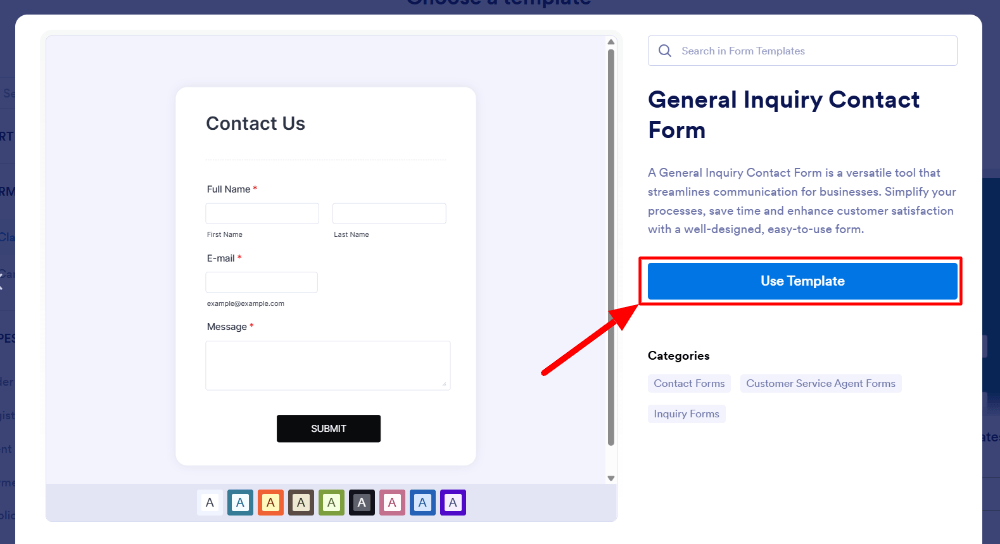Select the teal theme swatch
This screenshot has height=544, width=1000.
pos(240,503)
